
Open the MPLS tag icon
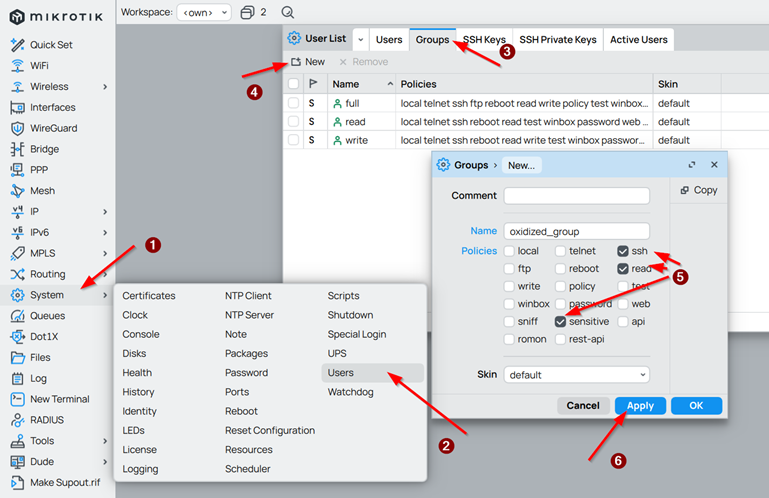click(x=18, y=253)
